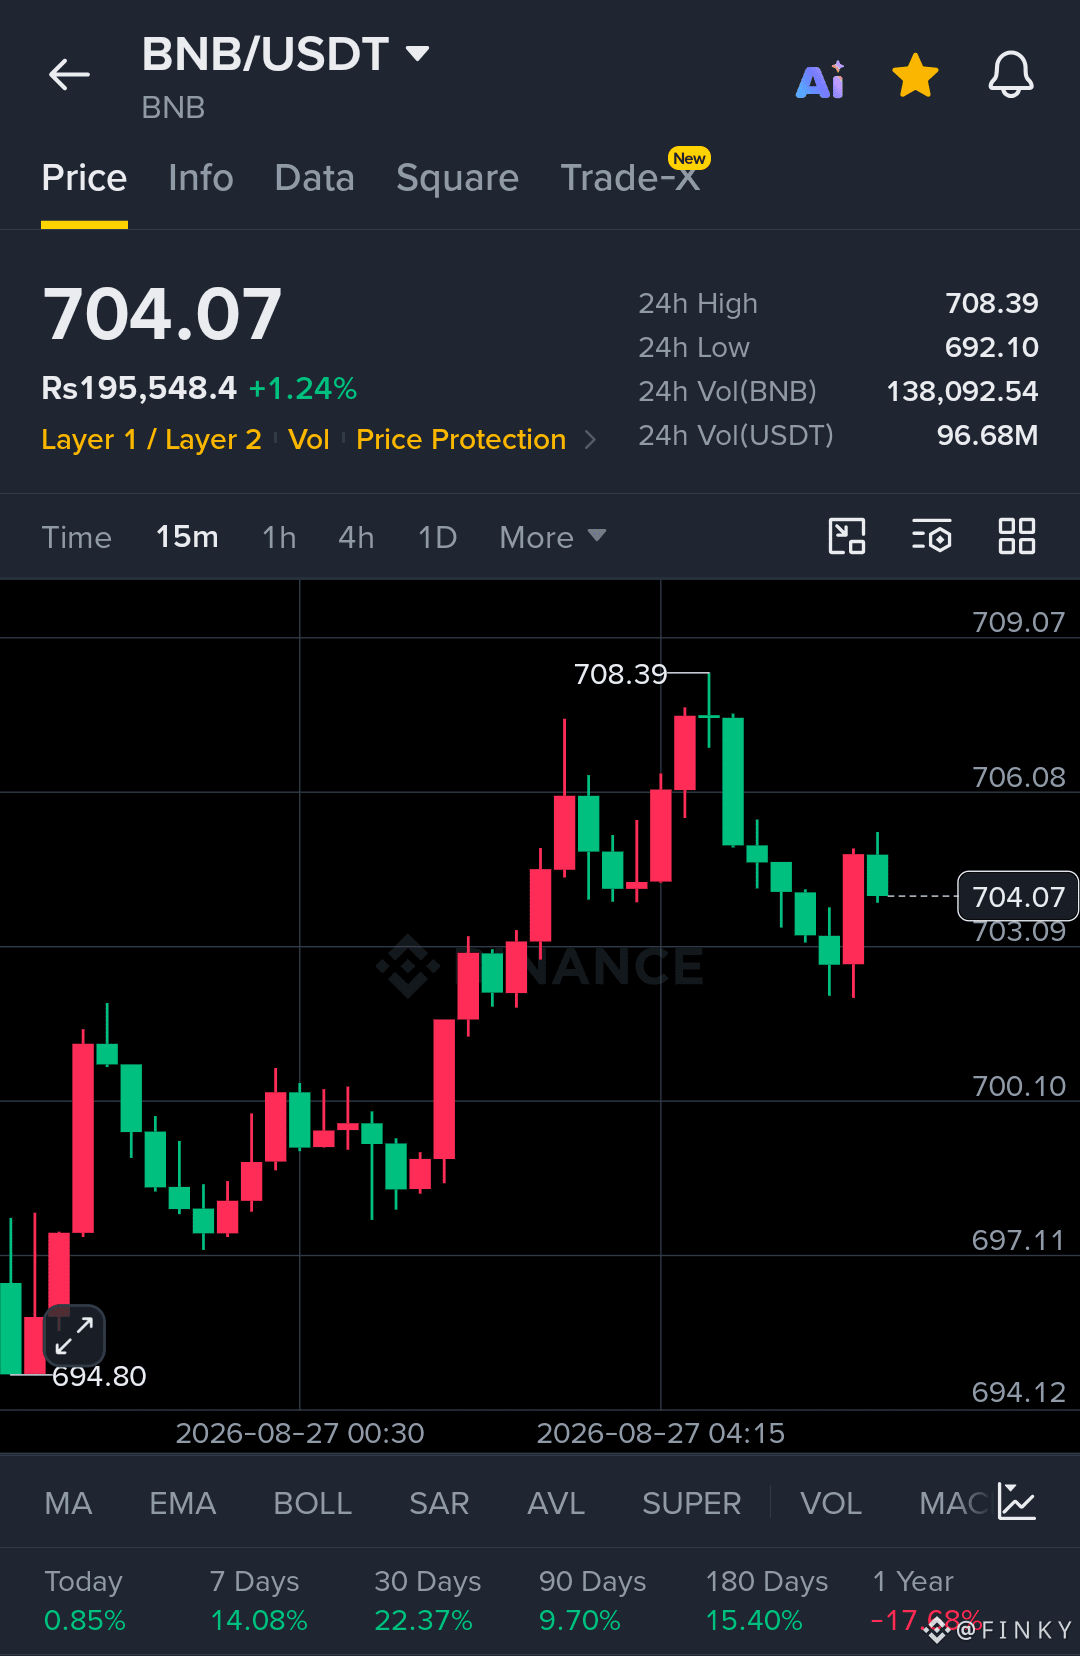Switch to the Price tab
The height and width of the screenshot is (1656, 1080).
(84, 178)
